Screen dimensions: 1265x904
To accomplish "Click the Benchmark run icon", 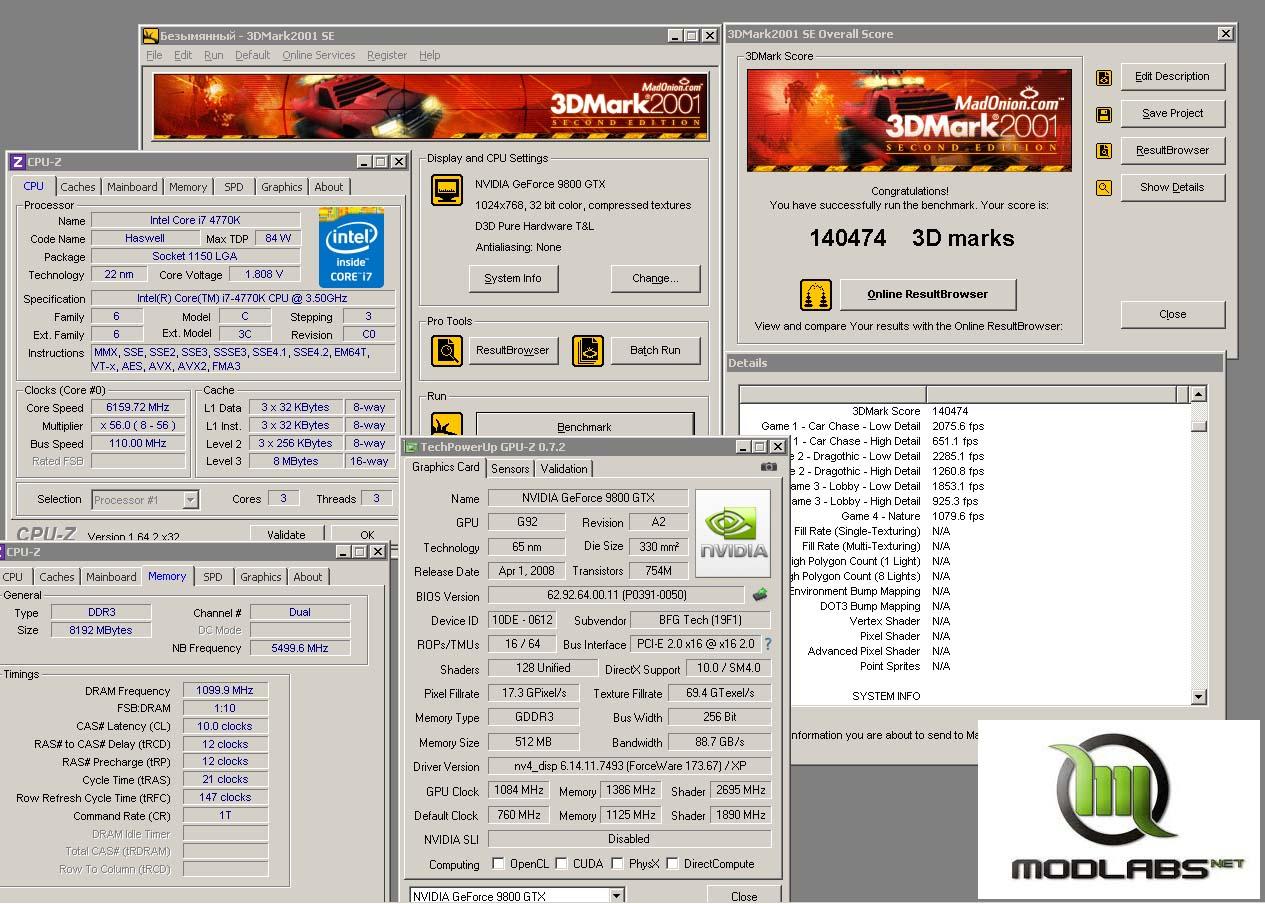I will pyautogui.click(x=447, y=425).
